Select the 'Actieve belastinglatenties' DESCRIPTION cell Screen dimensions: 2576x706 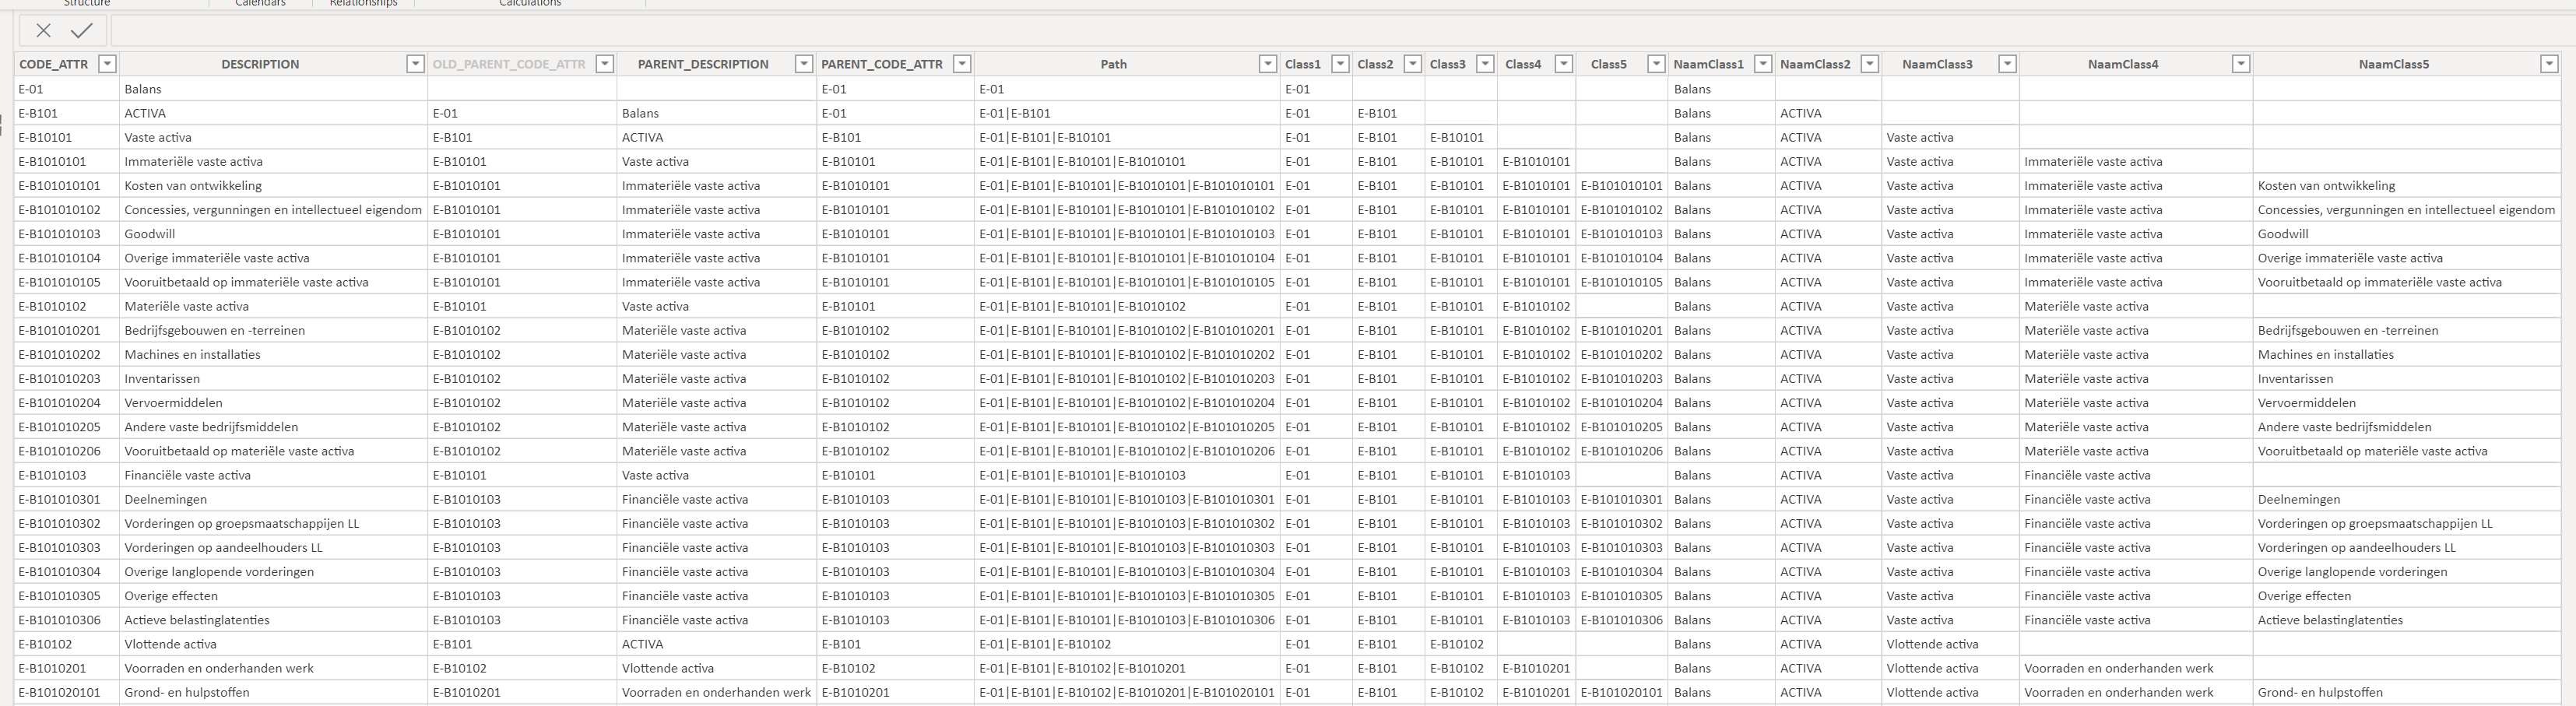[273, 621]
